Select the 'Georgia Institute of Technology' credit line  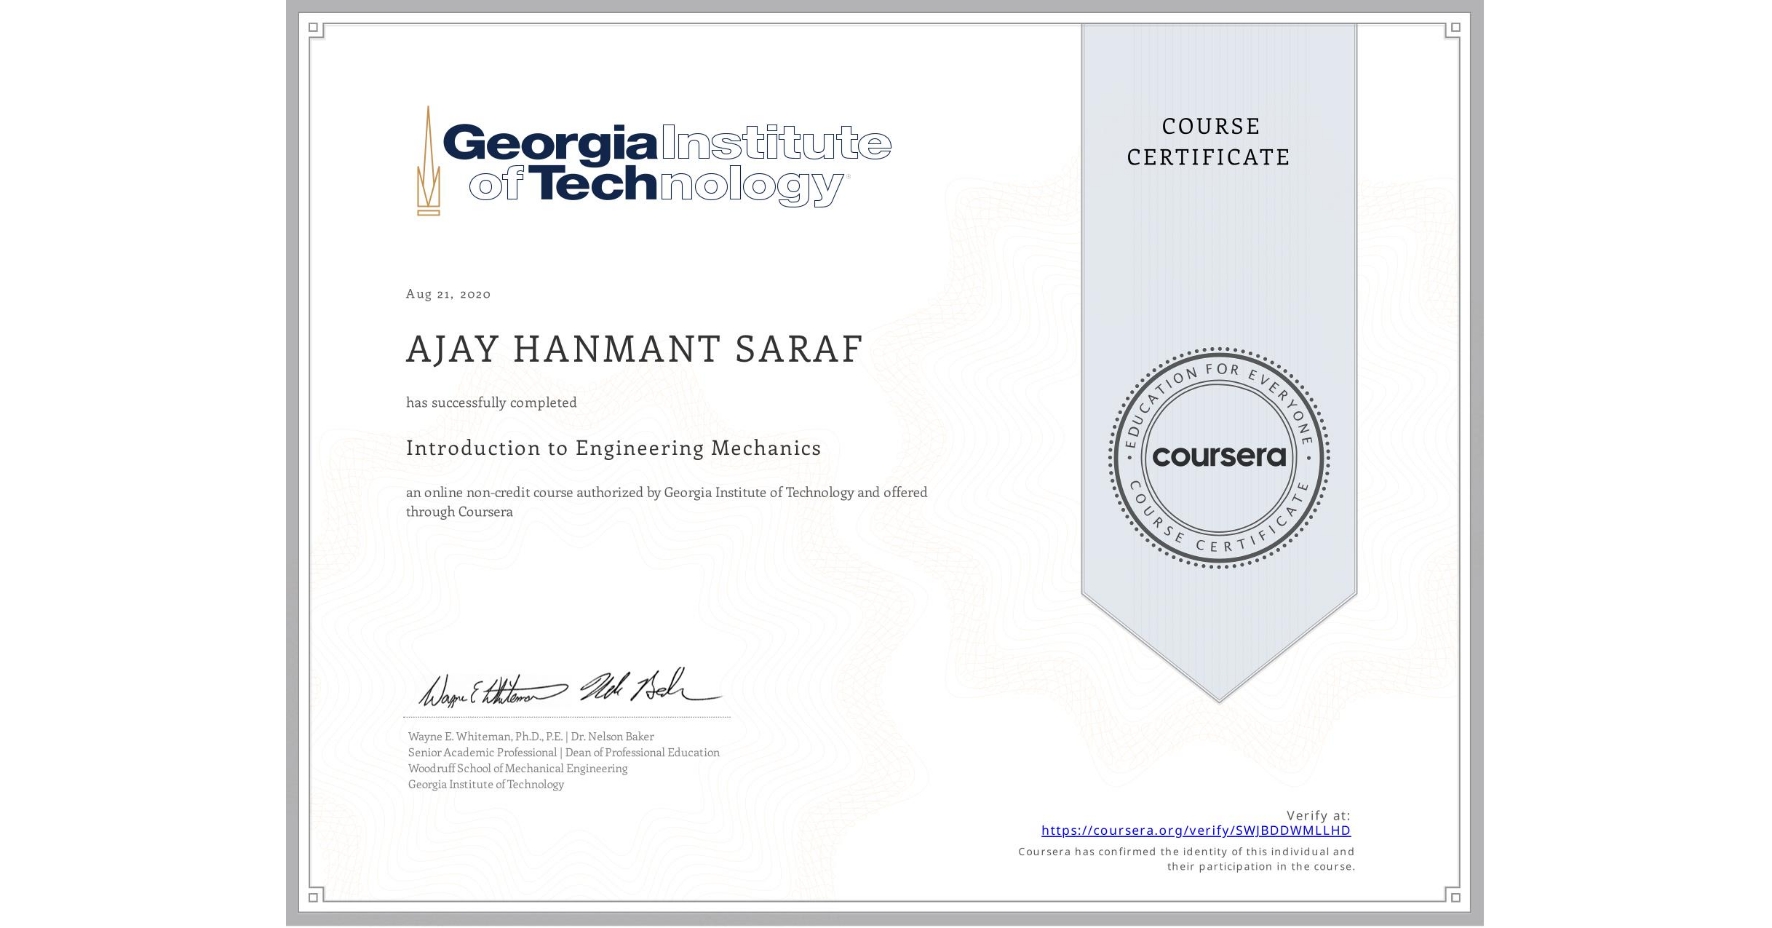(484, 786)
